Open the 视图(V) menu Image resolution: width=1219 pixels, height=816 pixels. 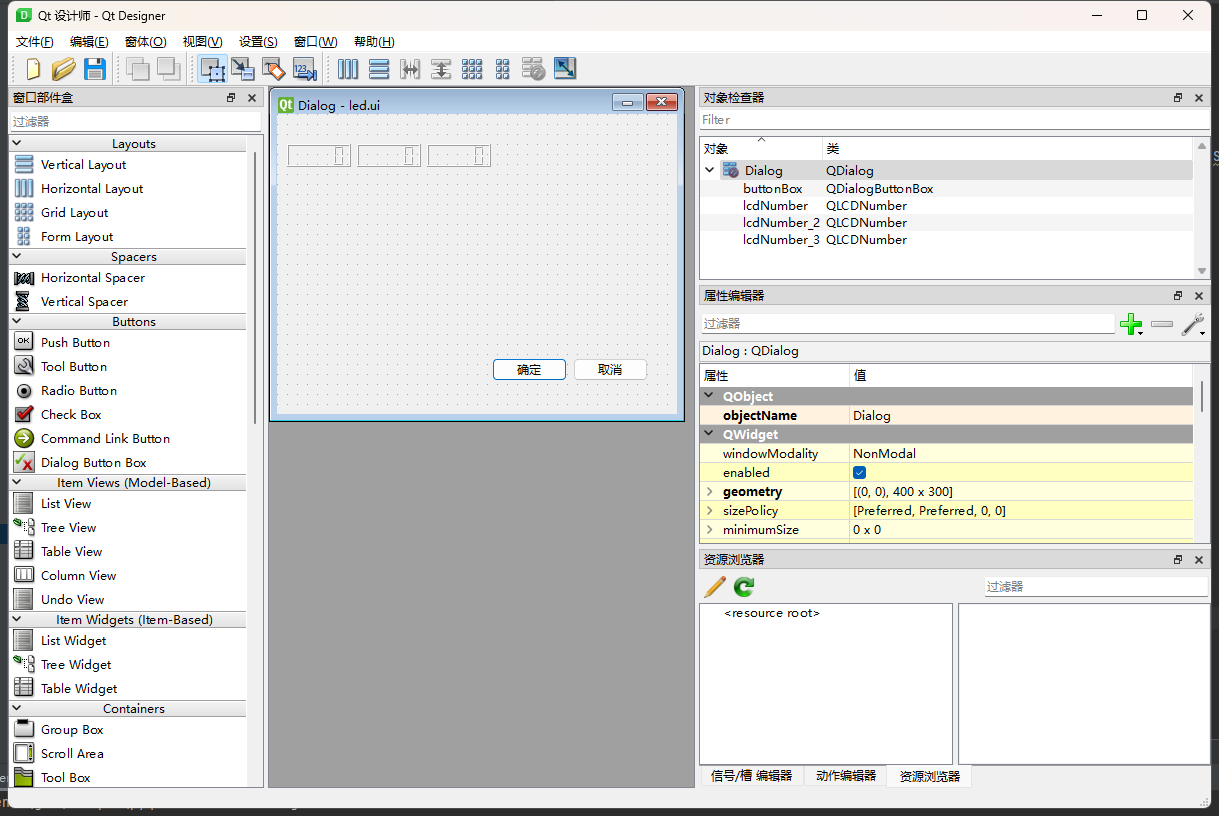point(202,42)
